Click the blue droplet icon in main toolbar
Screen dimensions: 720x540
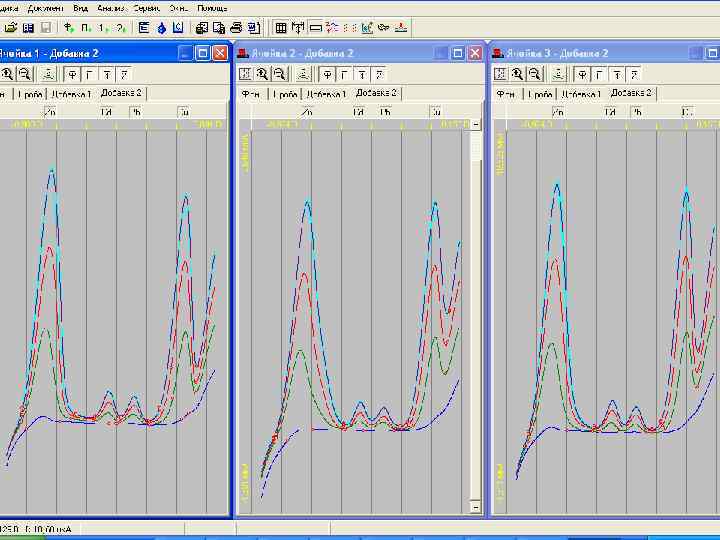point(161,28)
